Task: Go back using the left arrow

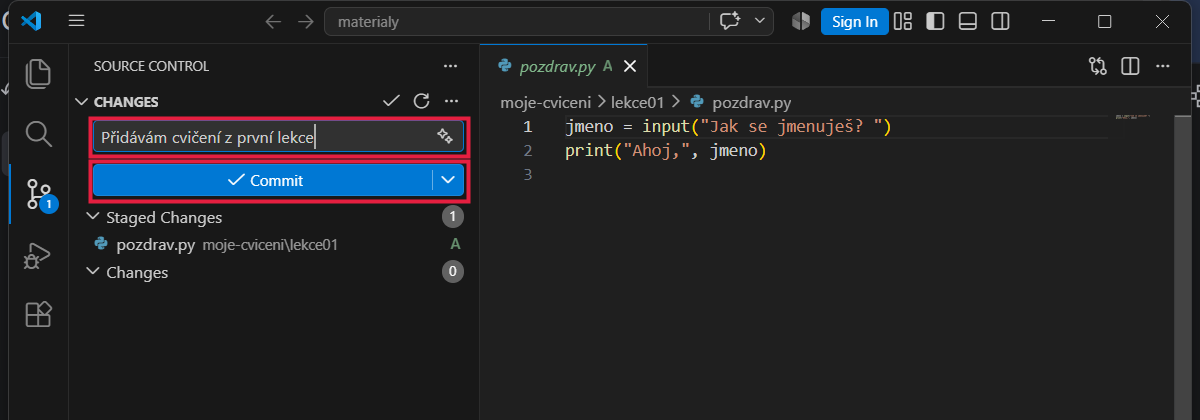Action: [x=273, y=21]
